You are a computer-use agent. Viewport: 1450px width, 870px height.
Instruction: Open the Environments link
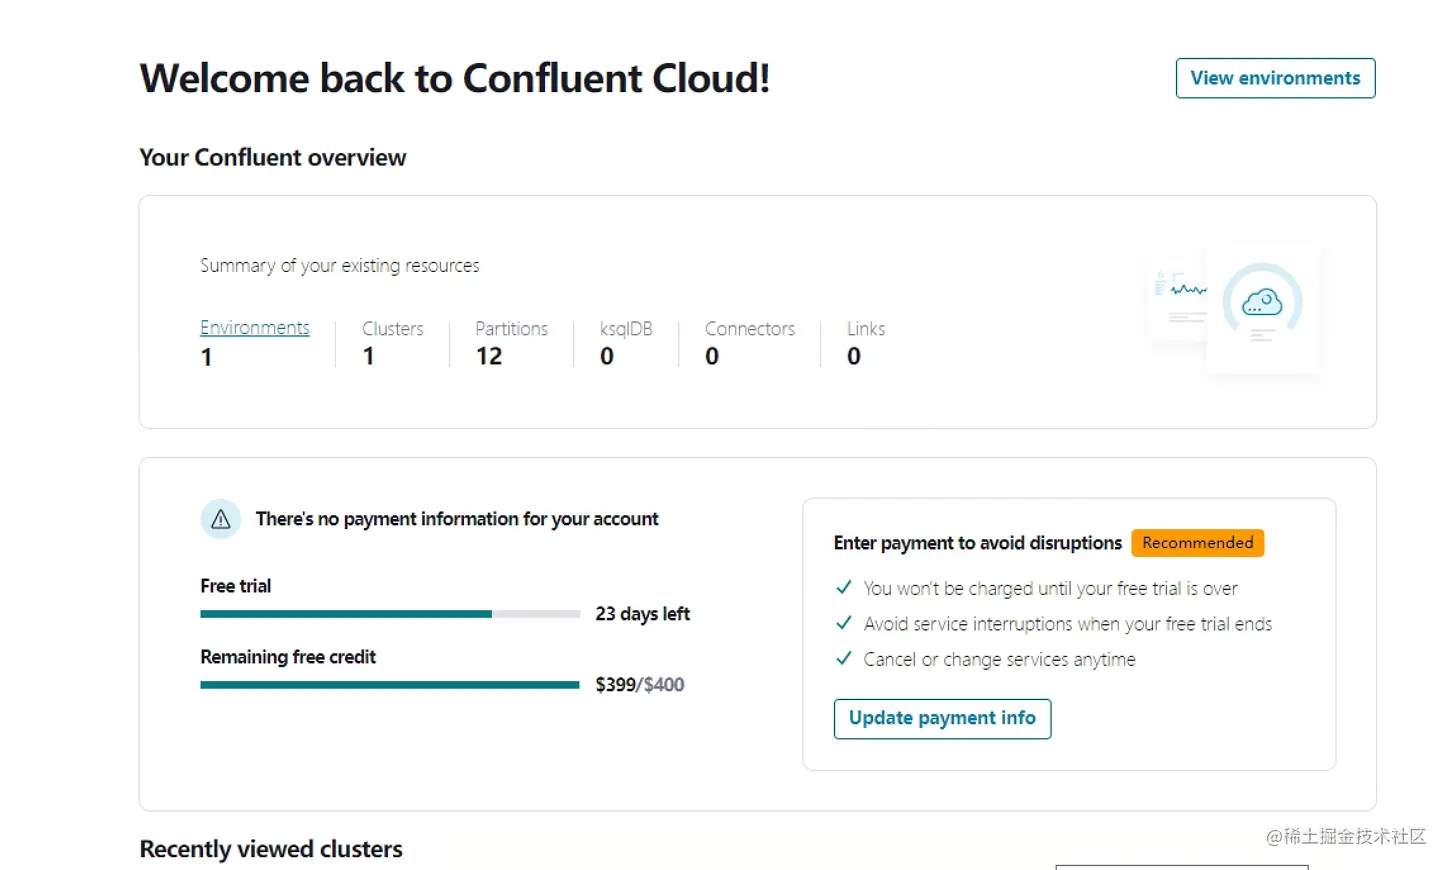pyautogui.click(x=255, y=328)
